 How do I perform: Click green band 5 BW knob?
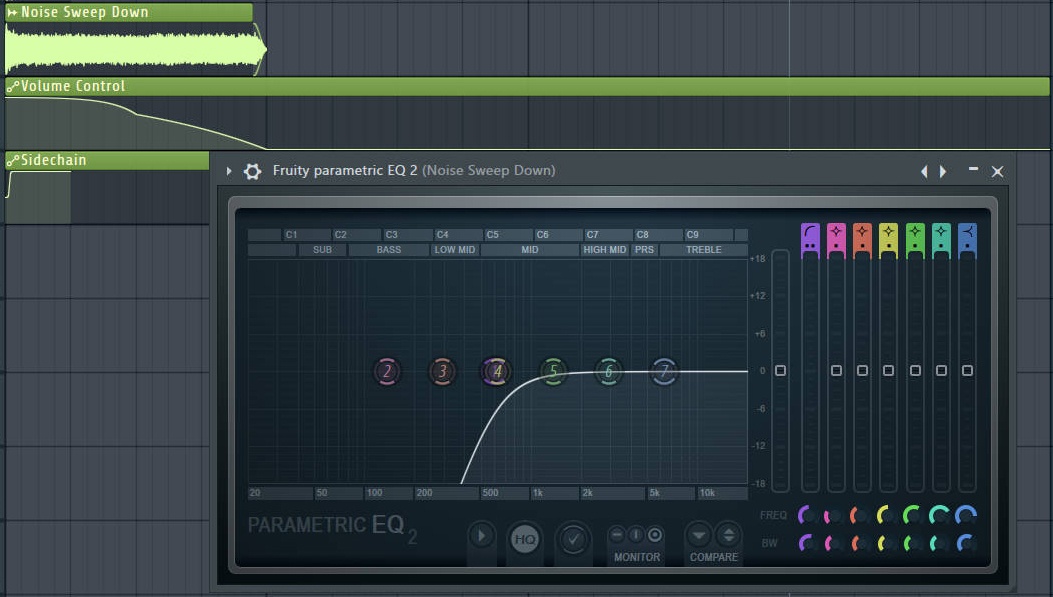click(x=913, y=543)
